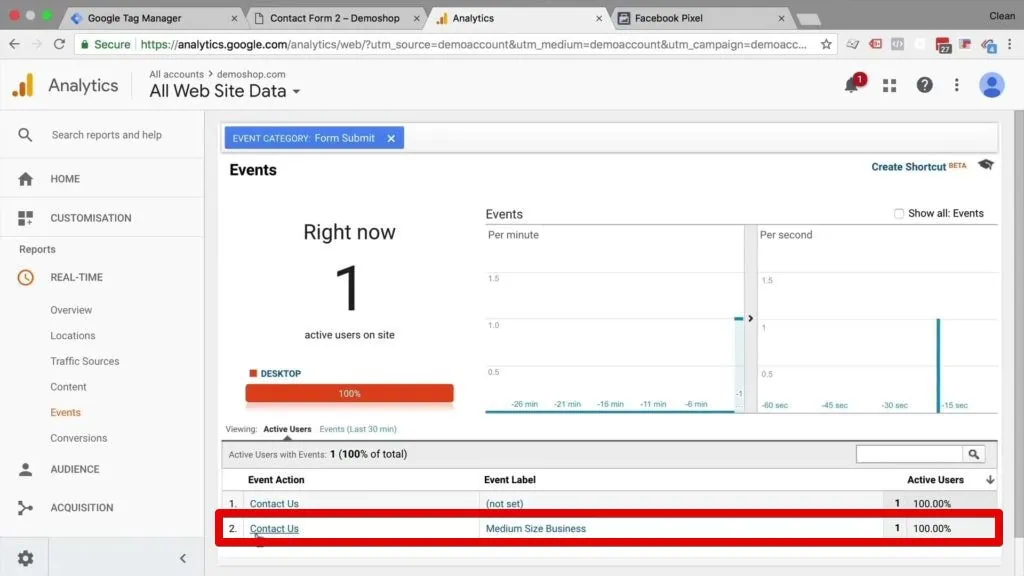Collapse the left sidebar with the chevron

pyautogui.click(x=182, y=557)
